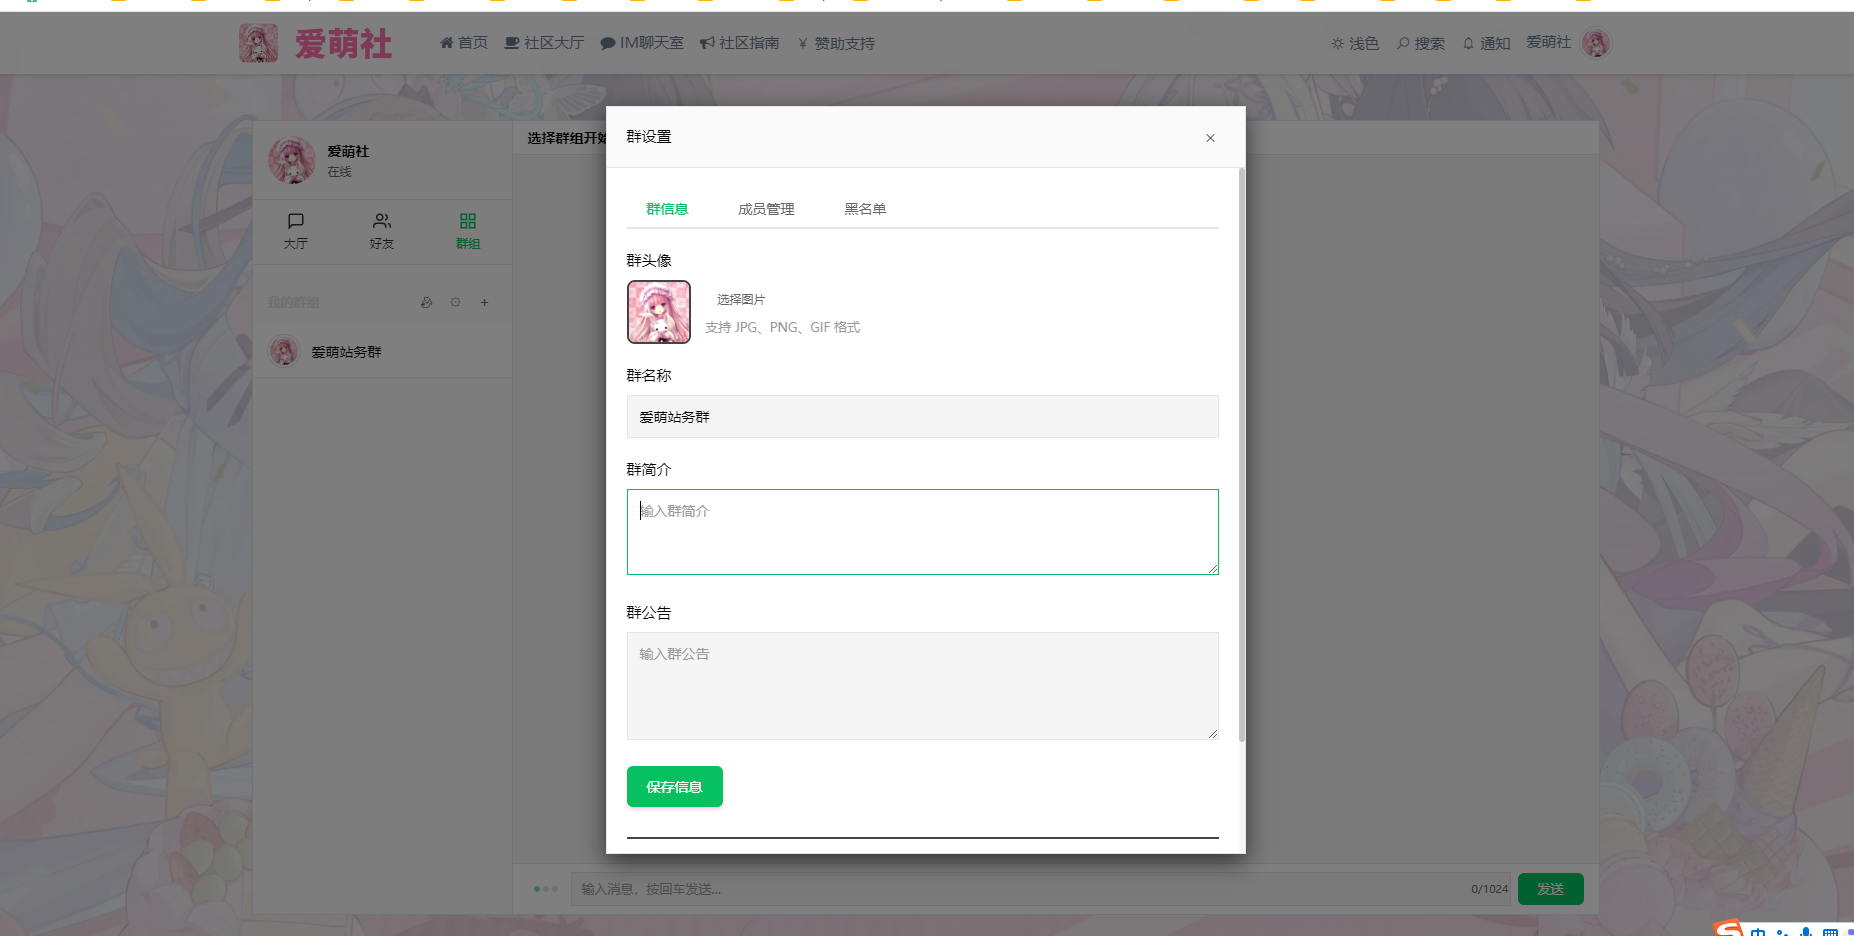Click 选择图片 to upload avatar

[741, 299]
